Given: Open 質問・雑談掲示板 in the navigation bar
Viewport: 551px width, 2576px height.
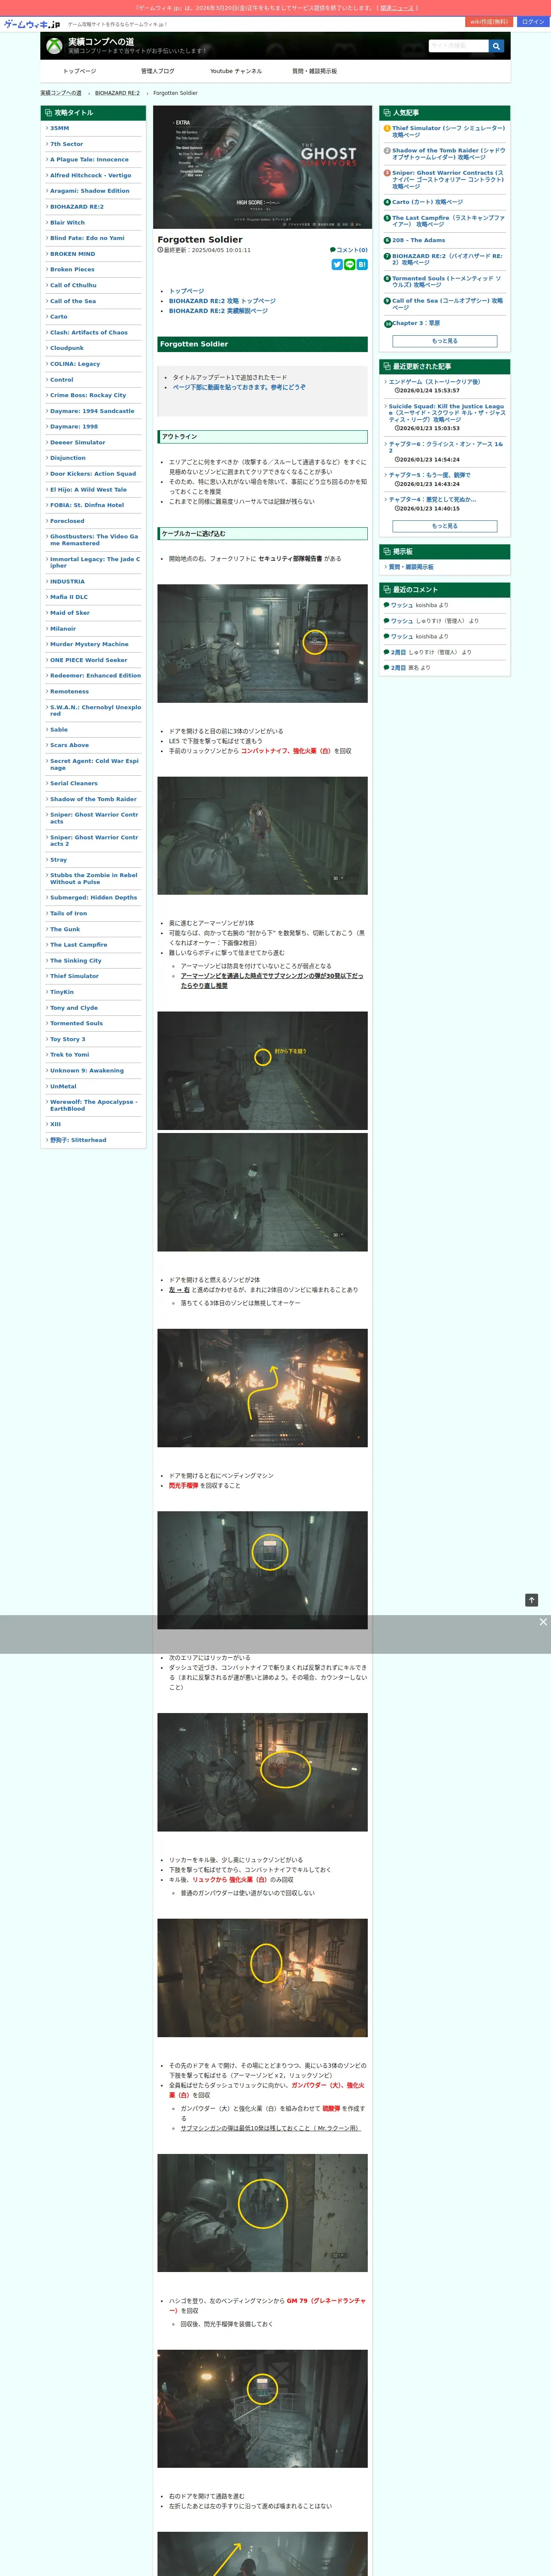Looking at the screenshot, I should point(314,71).
